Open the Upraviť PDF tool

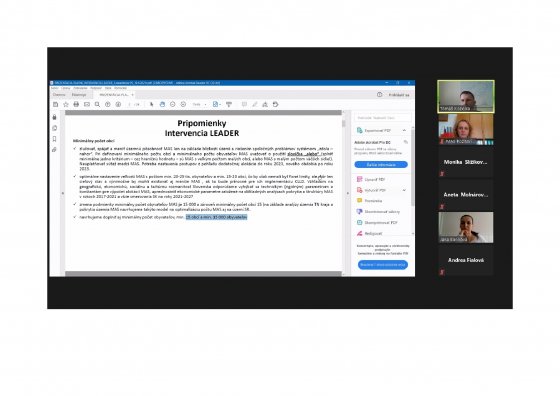tap(371, 179)
